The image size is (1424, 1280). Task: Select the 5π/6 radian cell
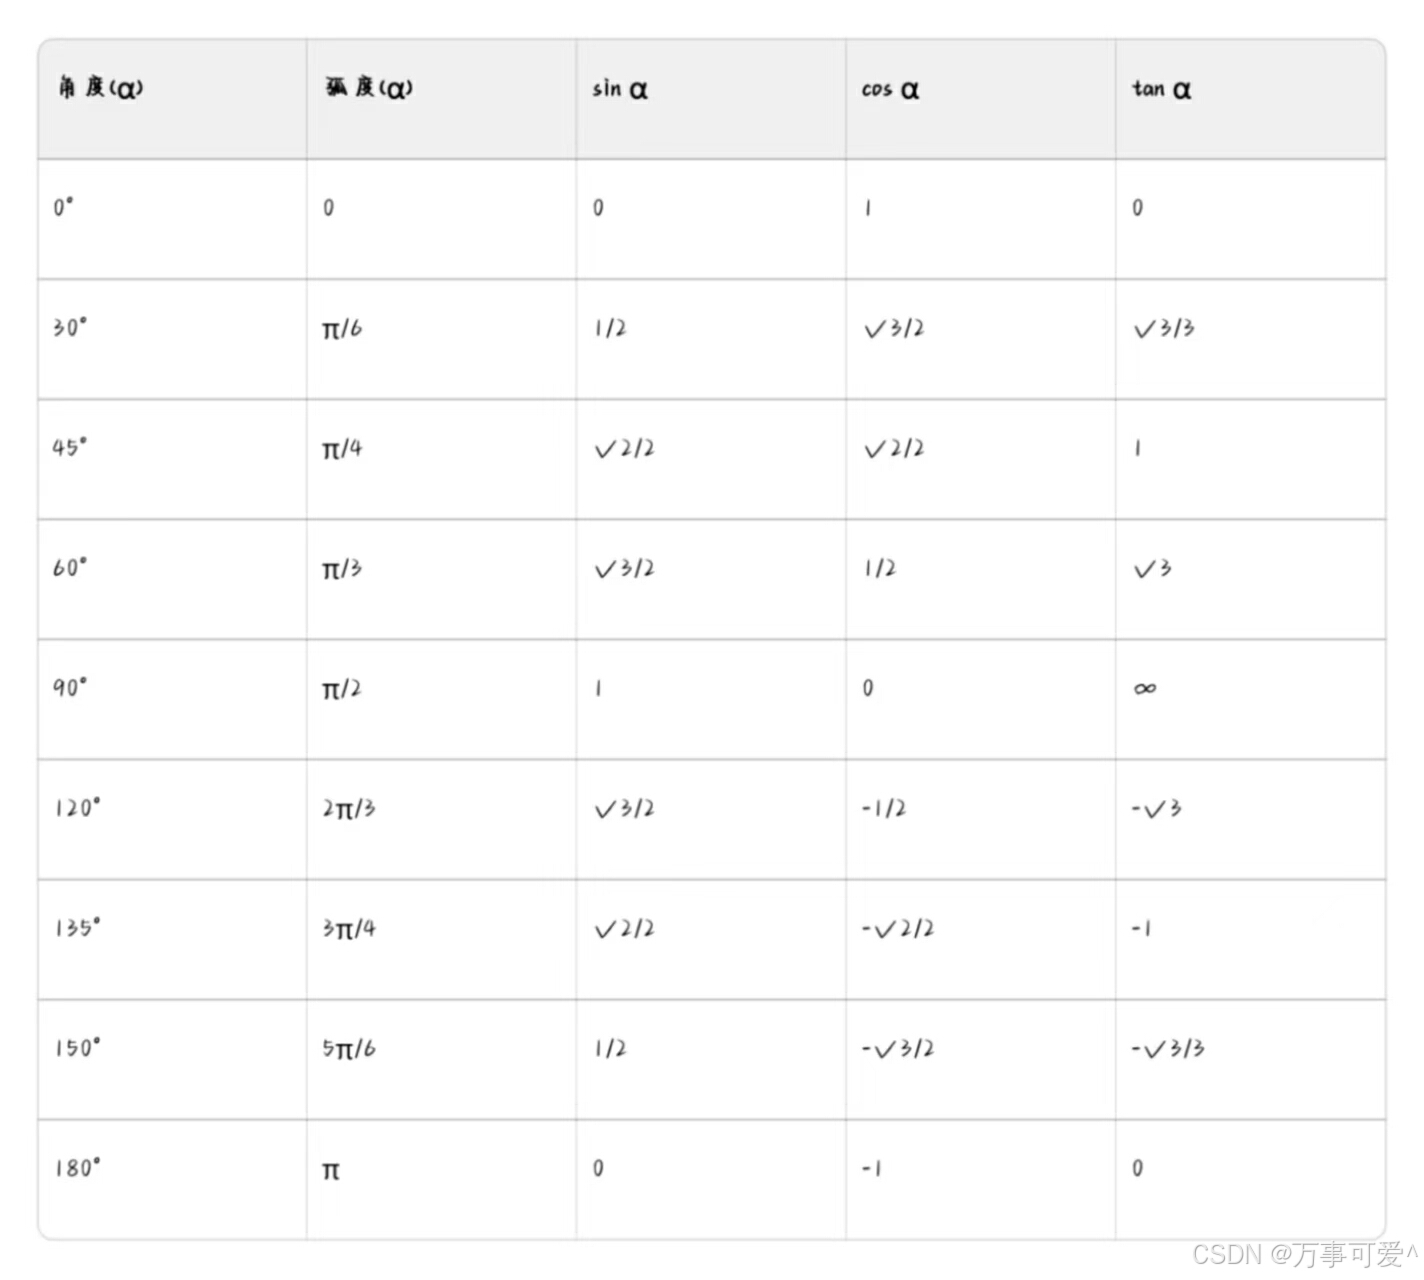[x=349, y=1048]
